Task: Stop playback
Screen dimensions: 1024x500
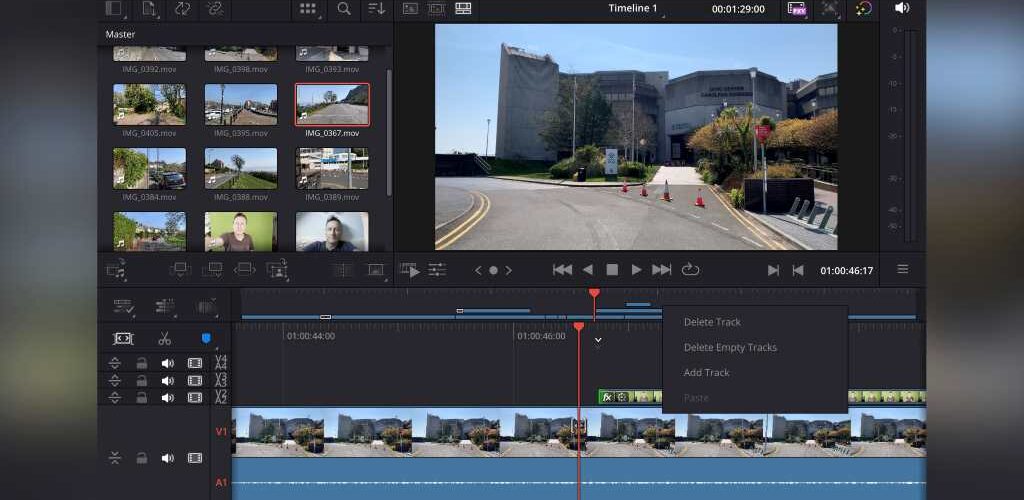Action: pos(612,270)
